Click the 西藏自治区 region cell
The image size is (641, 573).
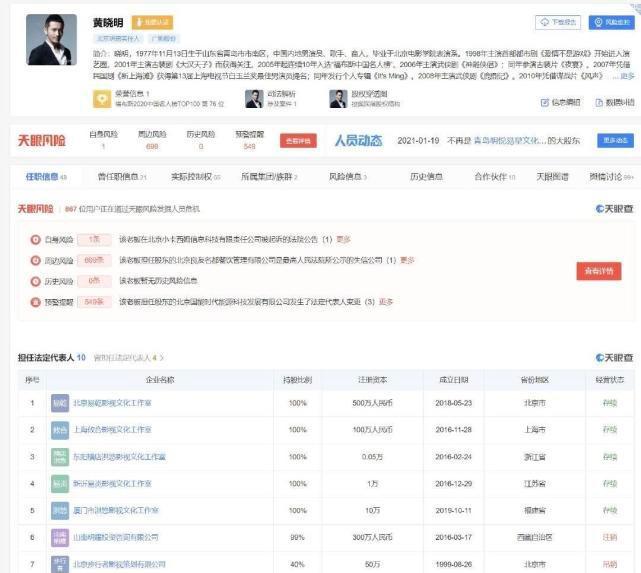[x=535, y=537]
